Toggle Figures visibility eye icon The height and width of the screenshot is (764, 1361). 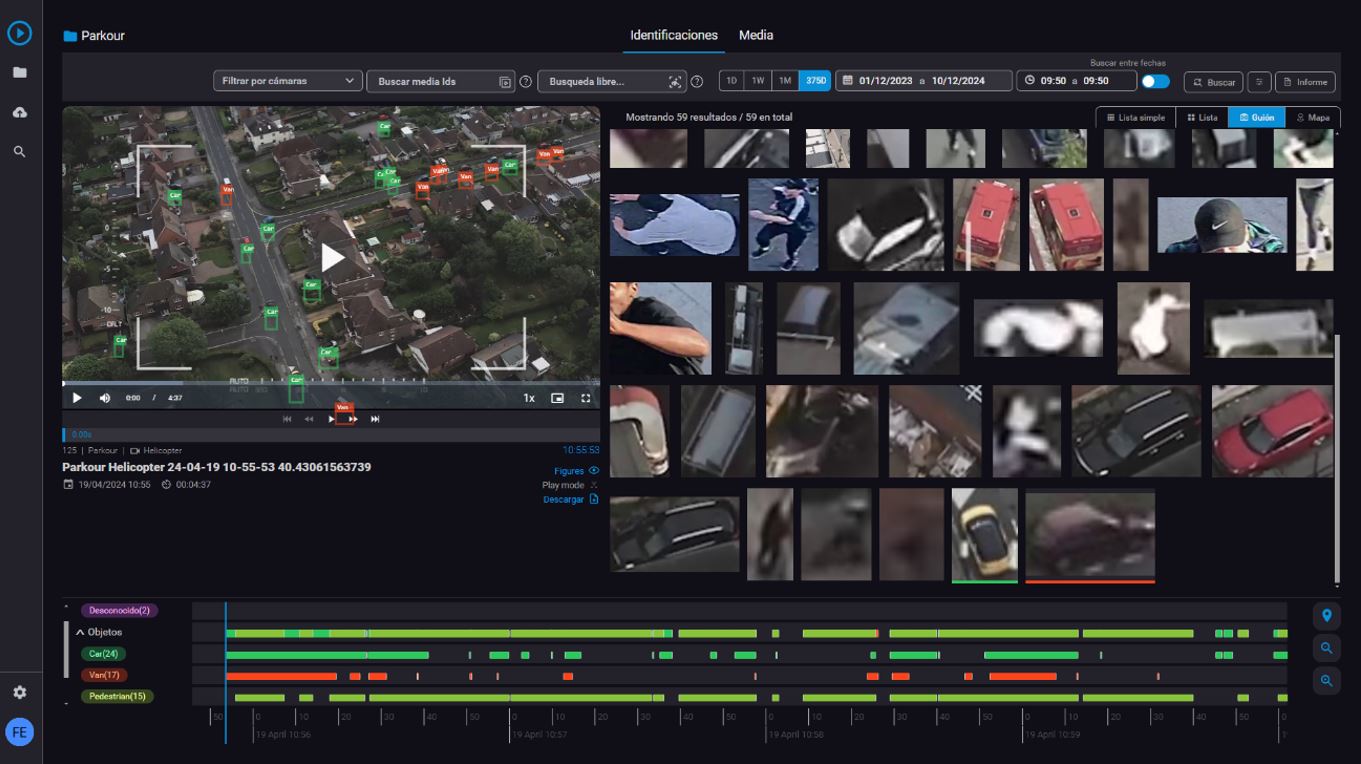point(594,471)
